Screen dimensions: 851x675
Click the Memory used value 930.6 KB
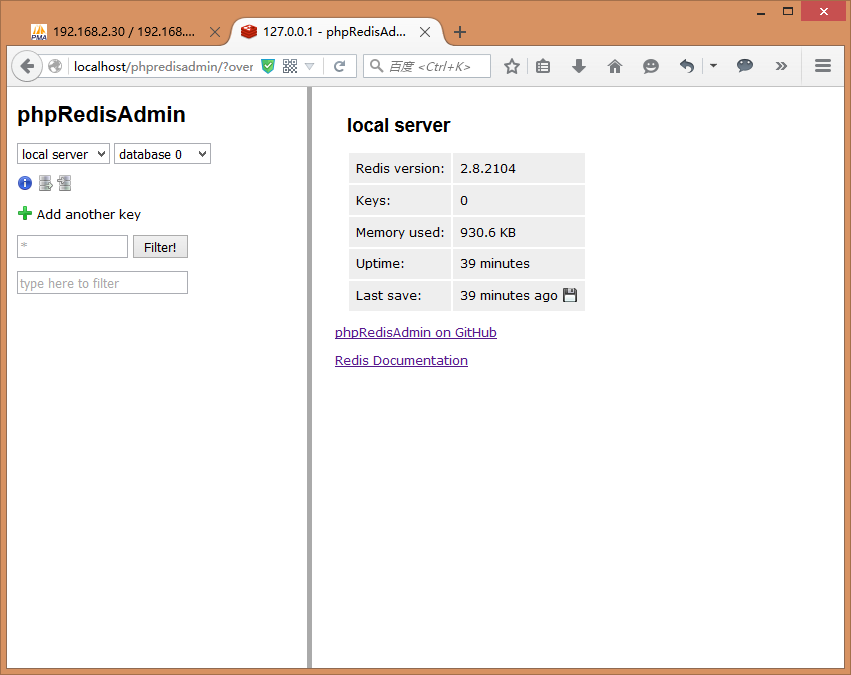pyautogui.click(x=488, y=233)
